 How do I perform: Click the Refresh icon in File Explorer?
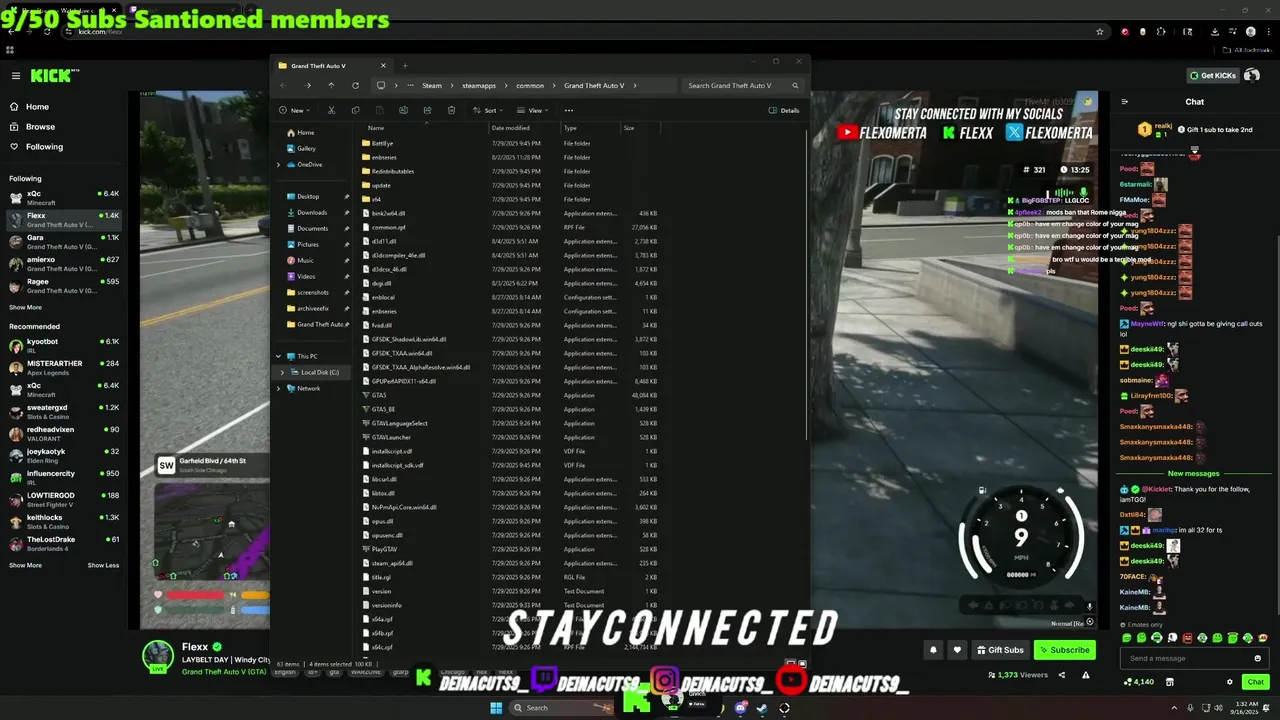[356, 85]
